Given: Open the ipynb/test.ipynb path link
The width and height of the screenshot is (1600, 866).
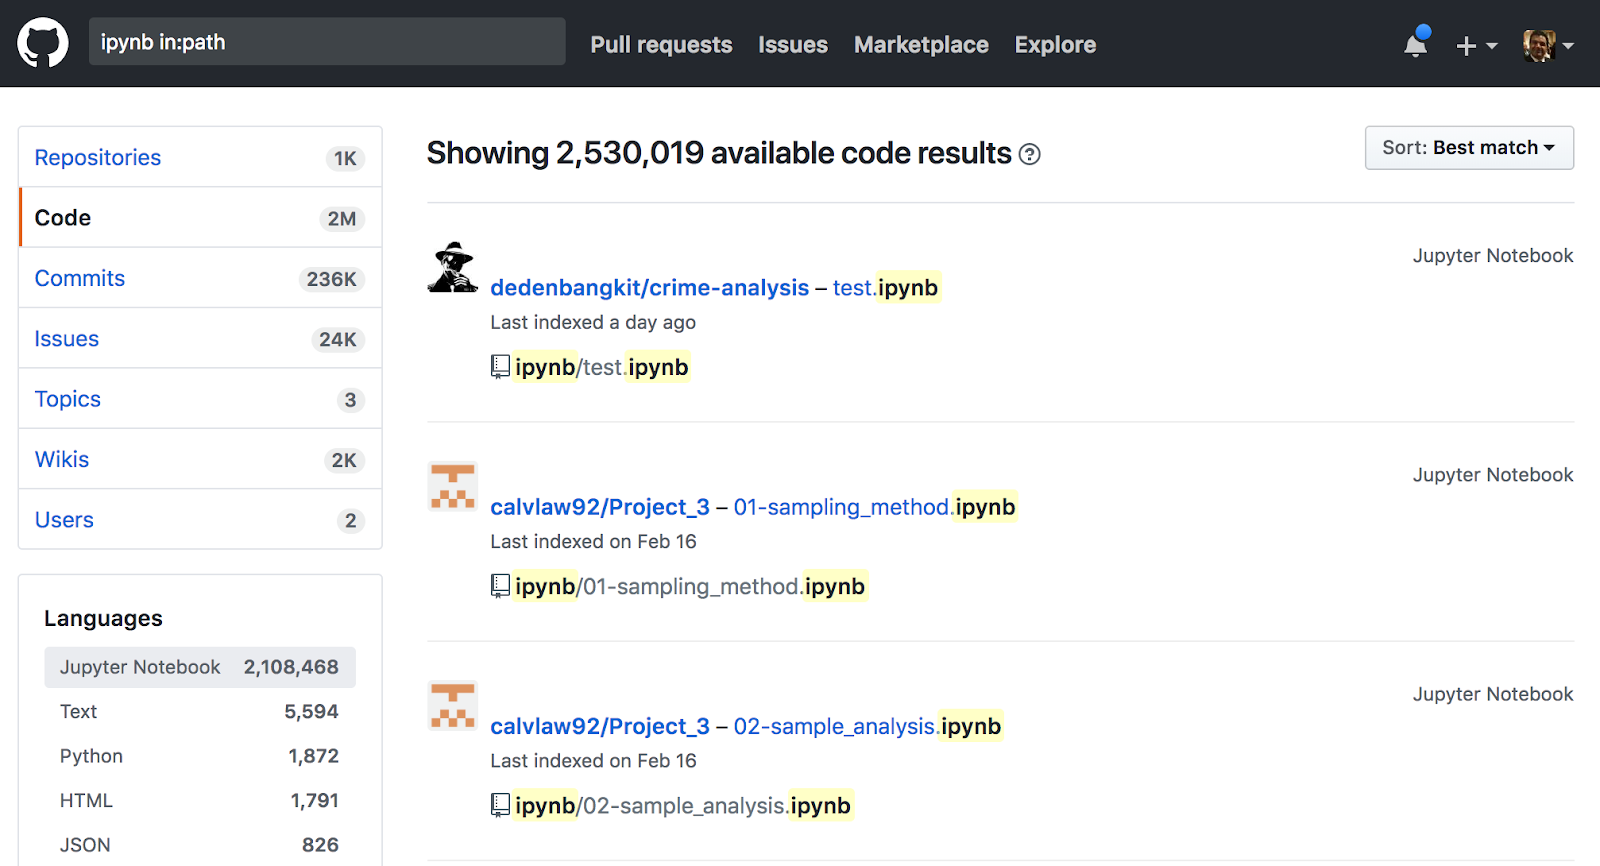Looking at the screenshot, I should point(601,367).
